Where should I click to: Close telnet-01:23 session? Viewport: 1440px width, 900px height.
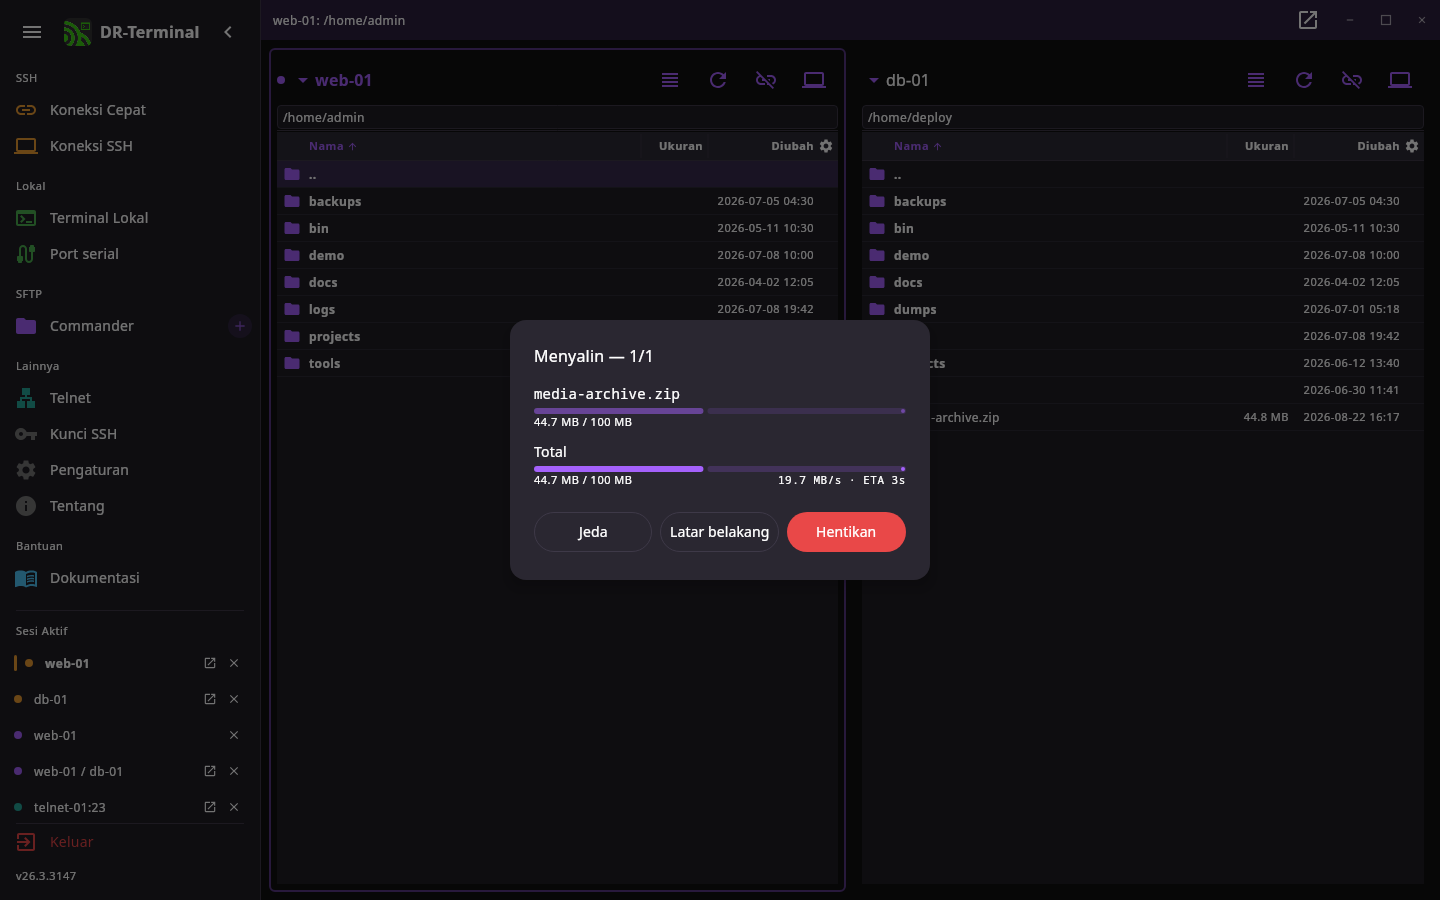234,807
